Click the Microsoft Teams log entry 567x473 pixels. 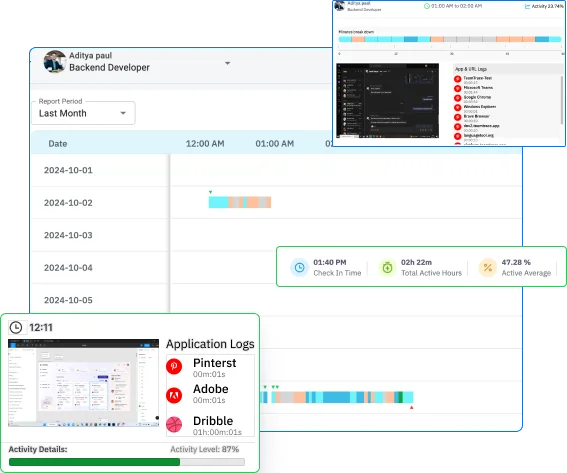click(x=478, y=88)
